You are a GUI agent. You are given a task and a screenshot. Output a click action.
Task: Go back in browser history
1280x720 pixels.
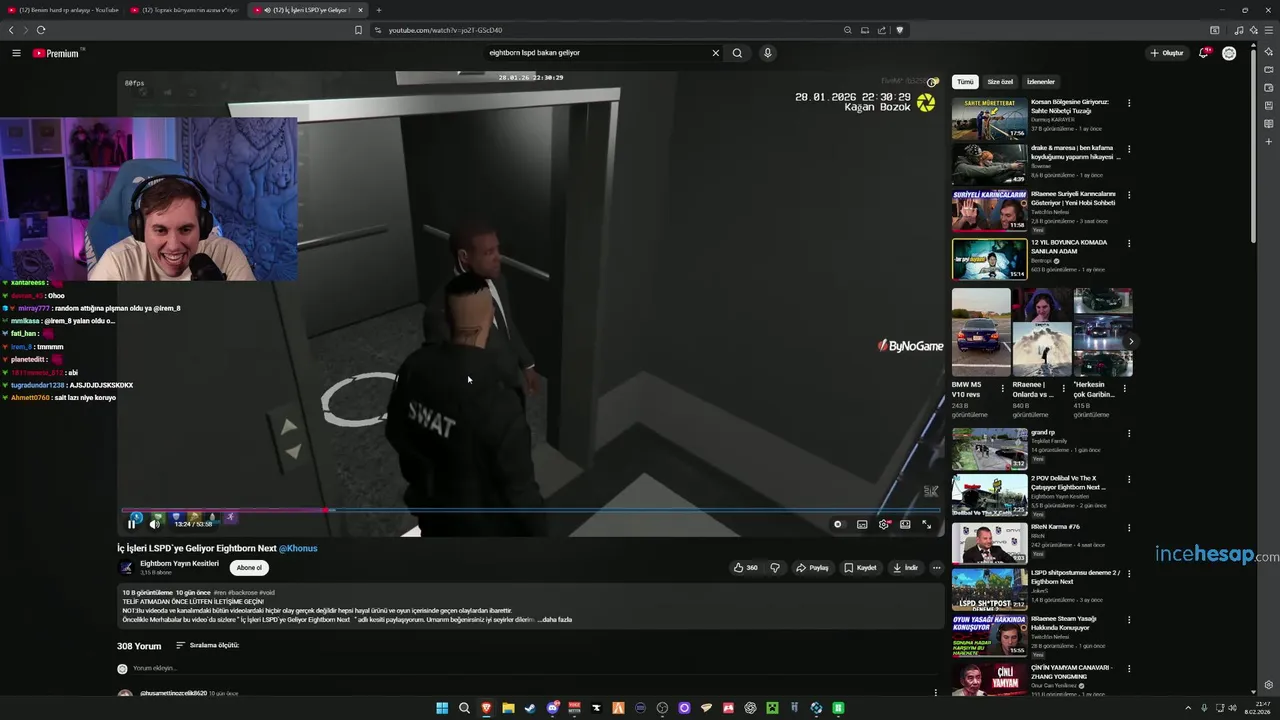[11, 30]
